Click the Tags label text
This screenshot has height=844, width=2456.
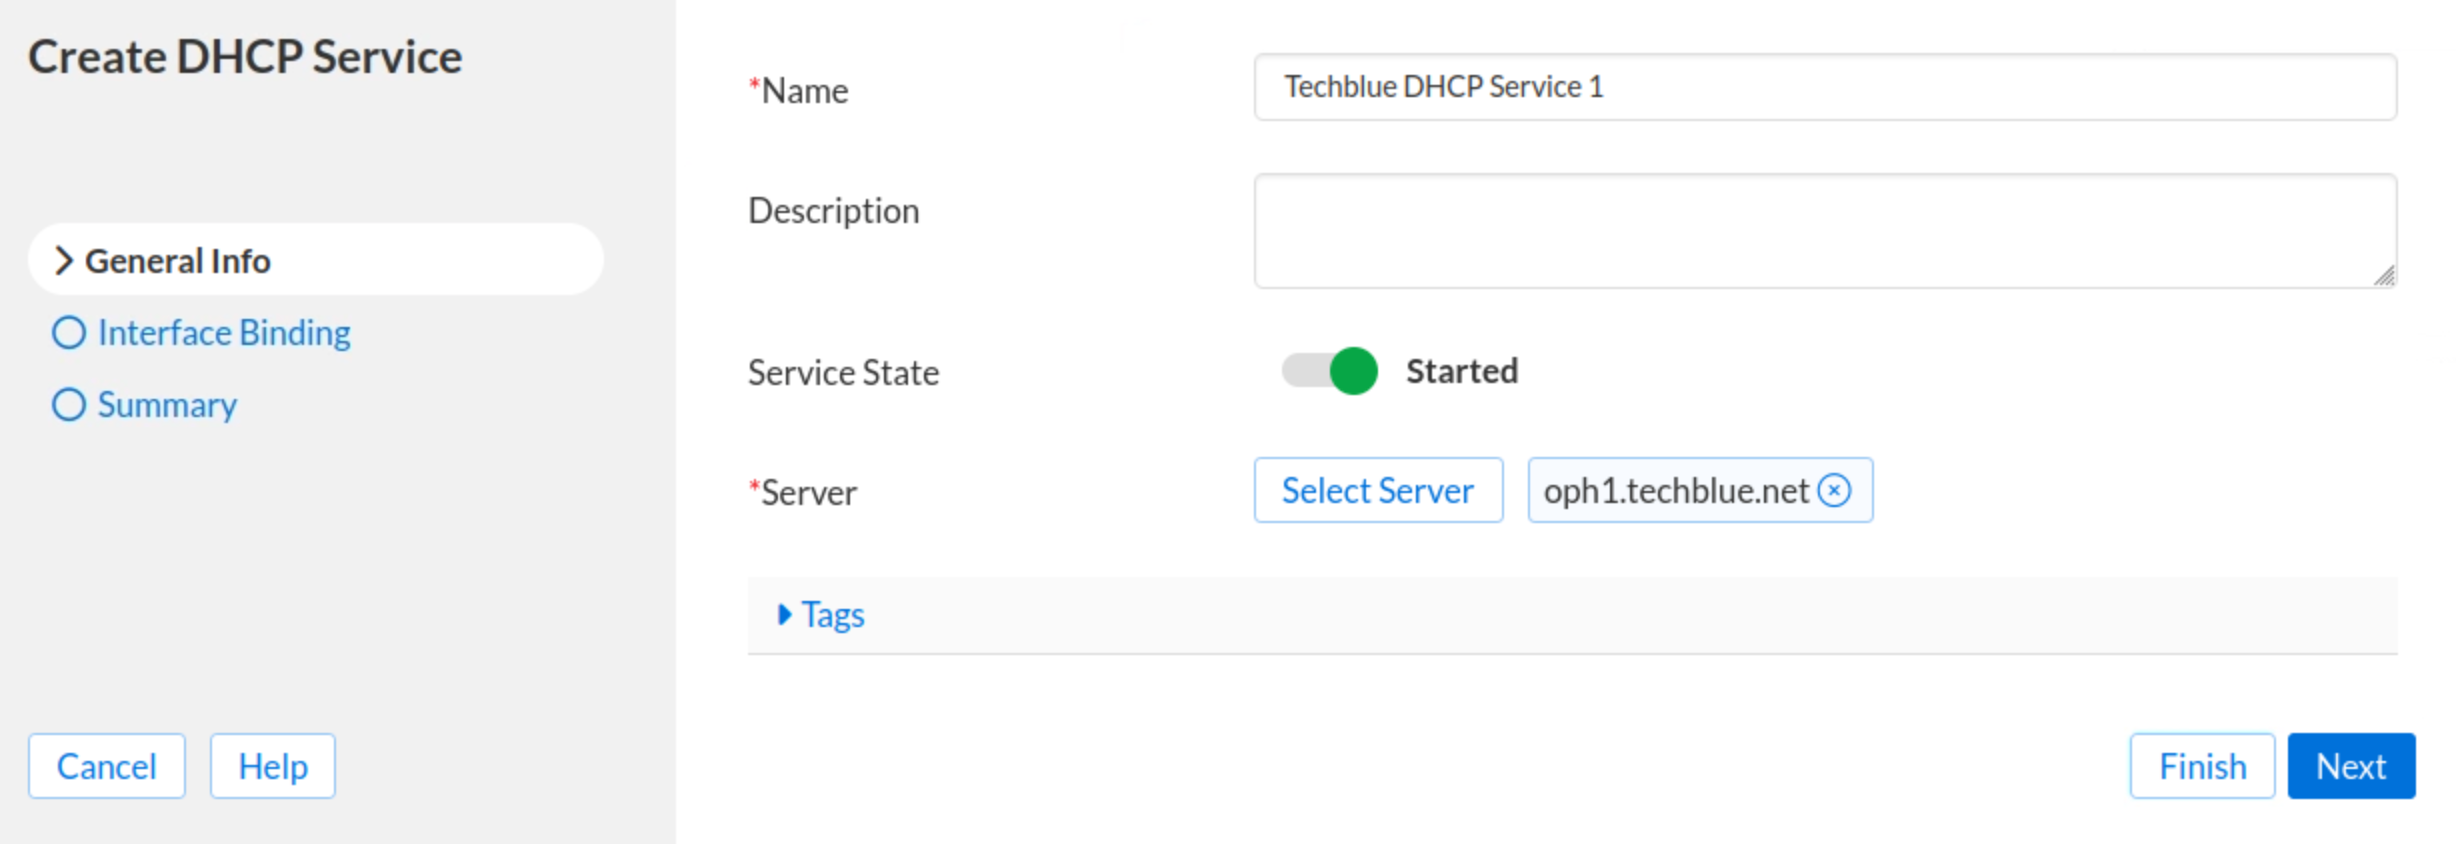click(x=833, y=615)
